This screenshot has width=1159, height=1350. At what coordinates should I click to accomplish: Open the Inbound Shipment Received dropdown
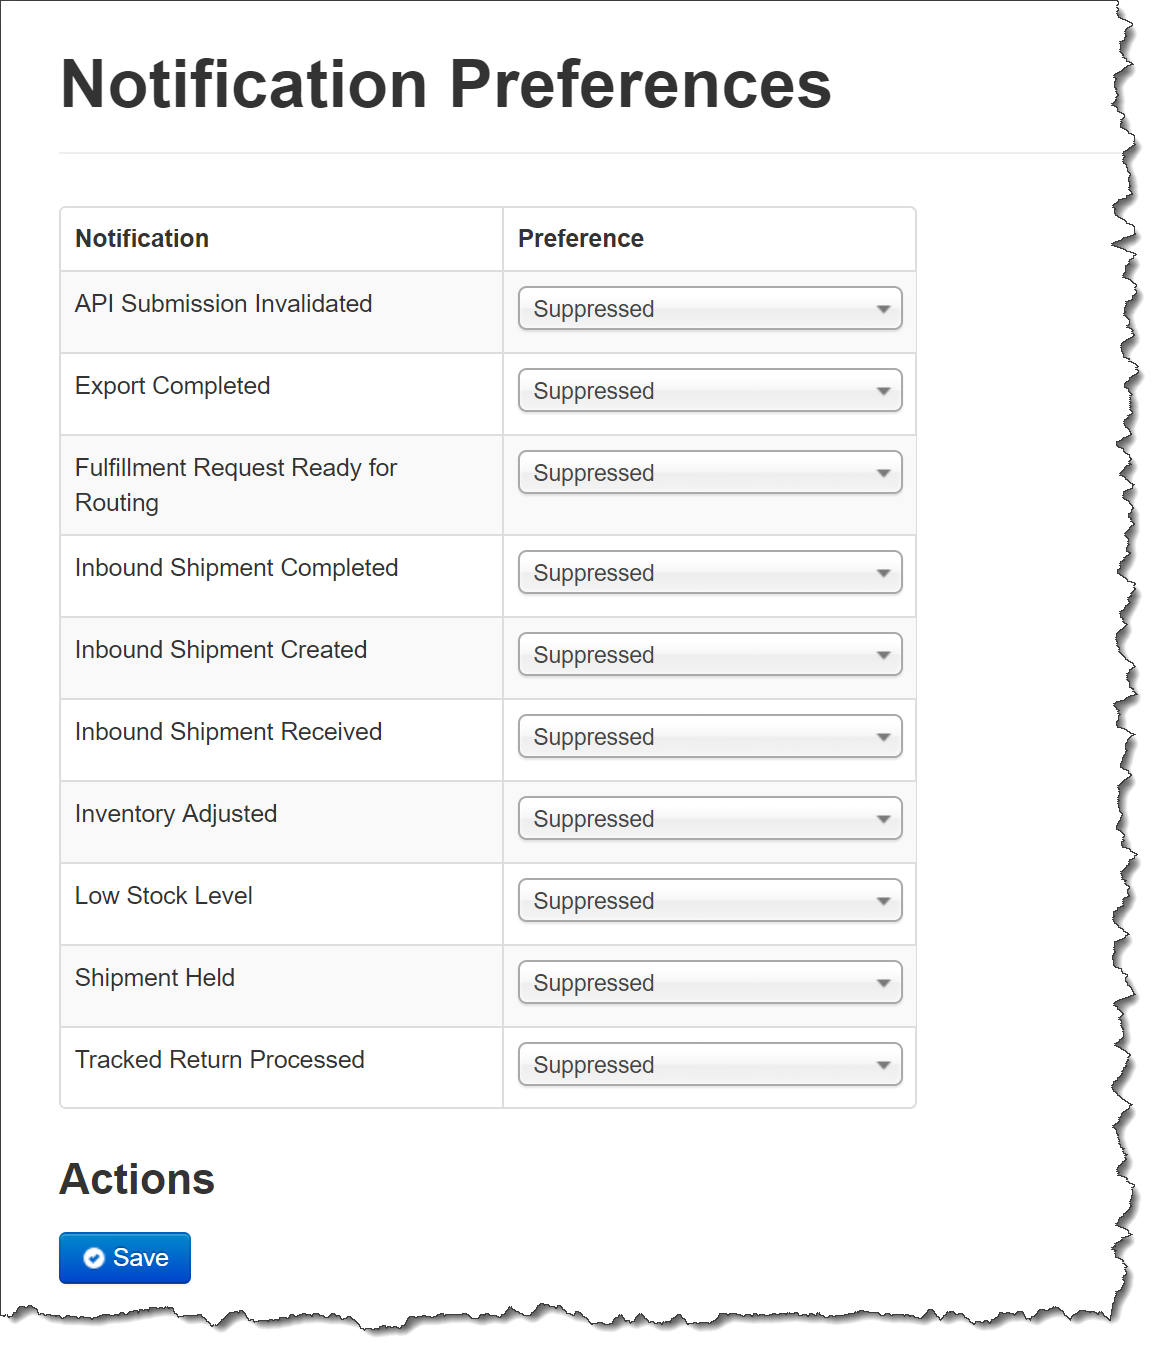(710, 736)
